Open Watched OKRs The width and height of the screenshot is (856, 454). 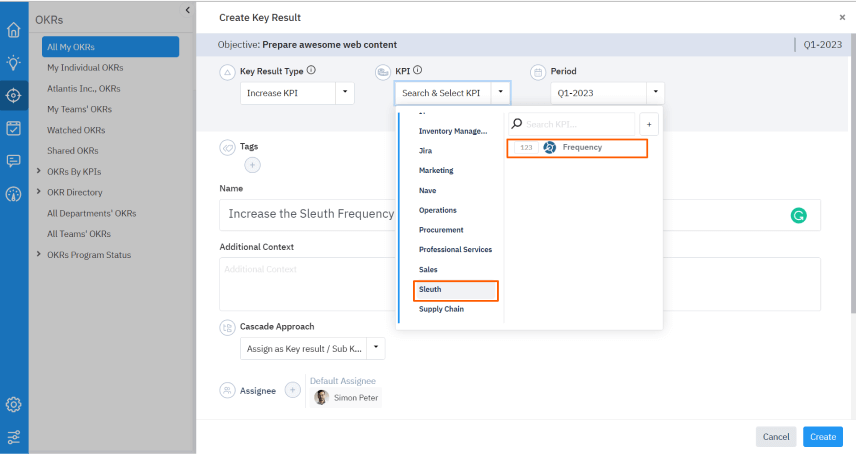pos(76,130)
